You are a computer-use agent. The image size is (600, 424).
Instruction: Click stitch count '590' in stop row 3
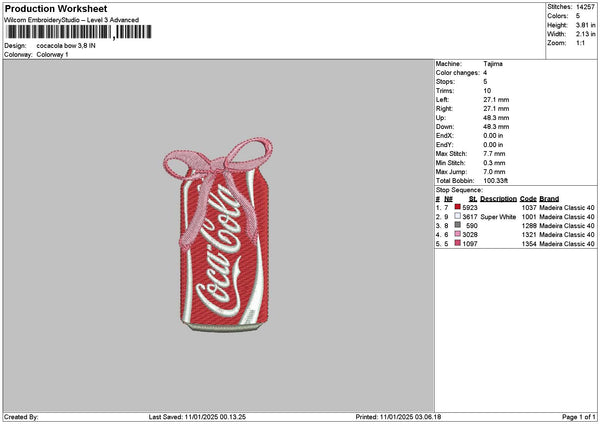pos(472,225)
